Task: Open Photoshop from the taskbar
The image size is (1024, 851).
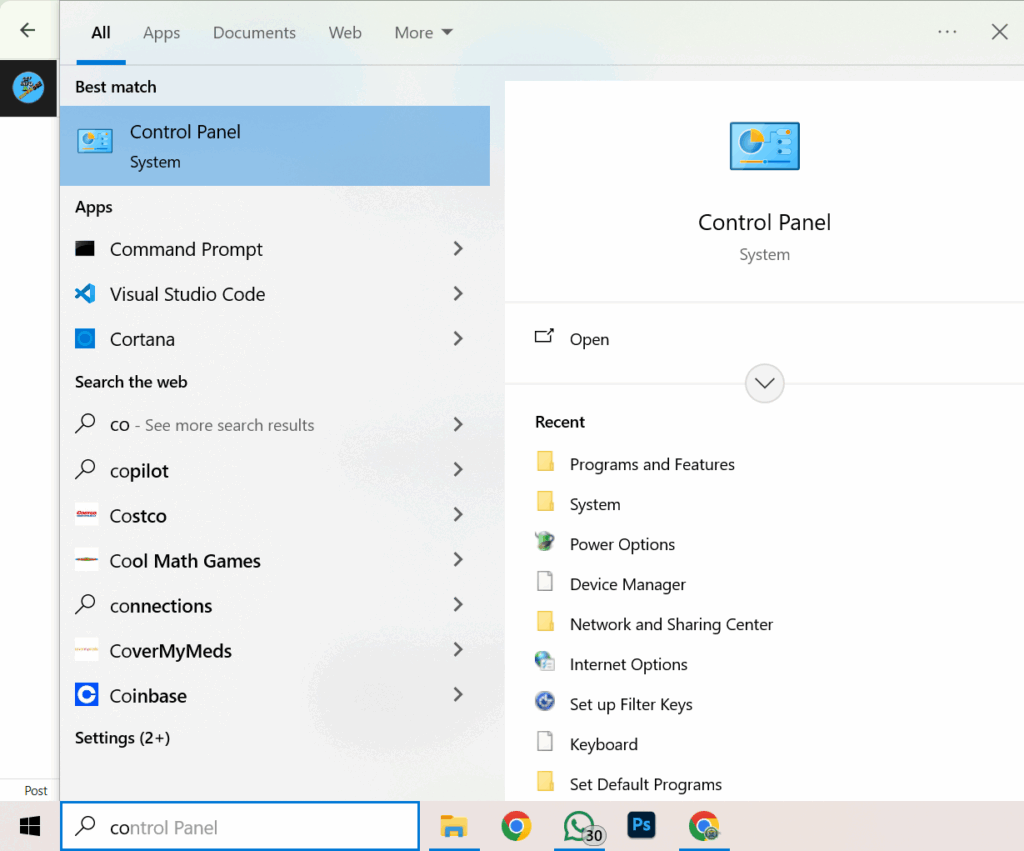Action: (641, 826)
